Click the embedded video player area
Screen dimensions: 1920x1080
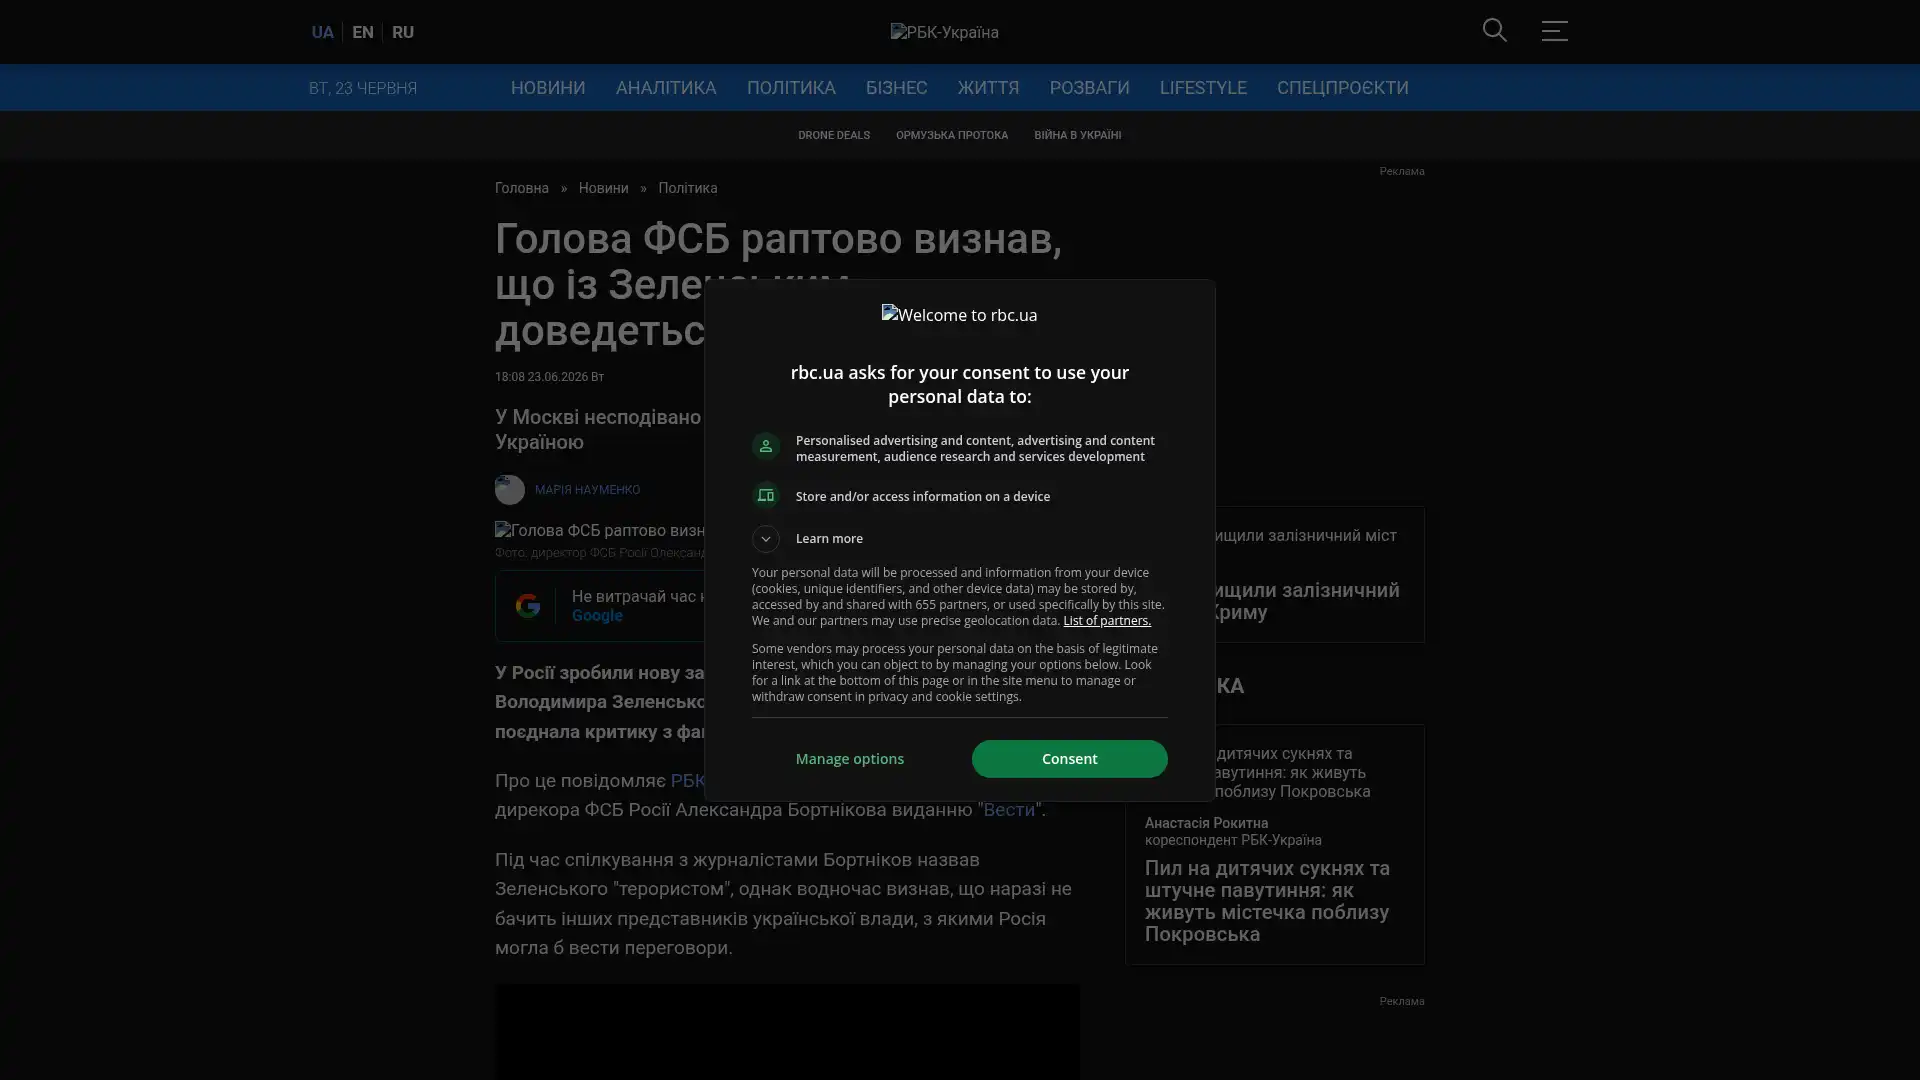tap(787, 1032)
